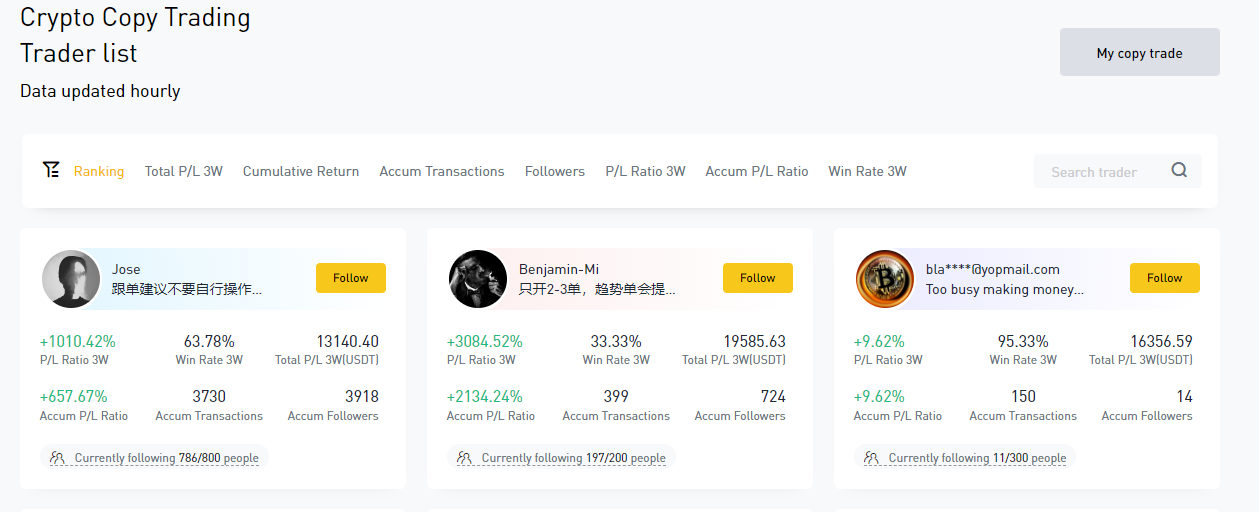Viewport: 1259px width, 512px height.
Task: Click the filter sort icon beside Ranking
Action: [x=51, y=170]
